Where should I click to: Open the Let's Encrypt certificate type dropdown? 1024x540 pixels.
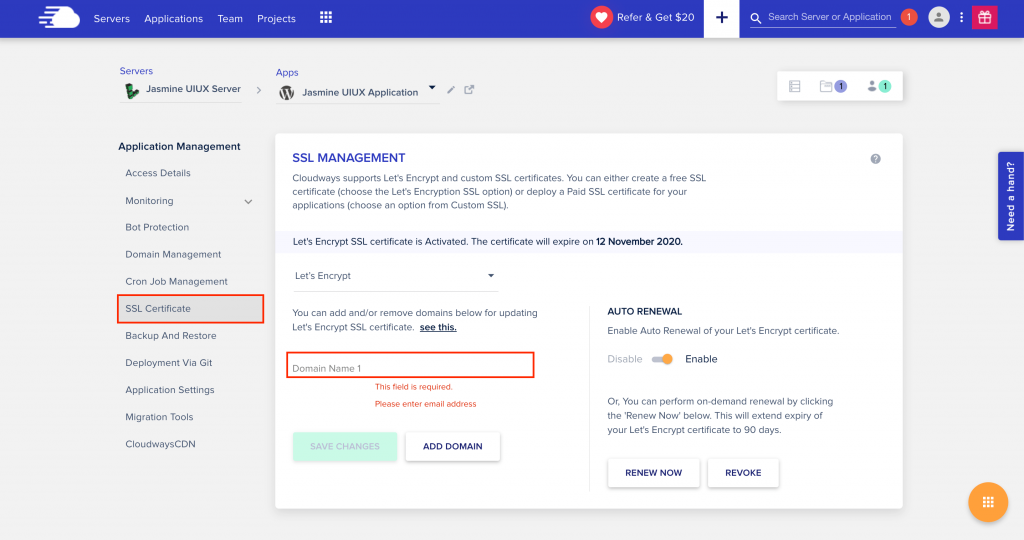(394, 276)
